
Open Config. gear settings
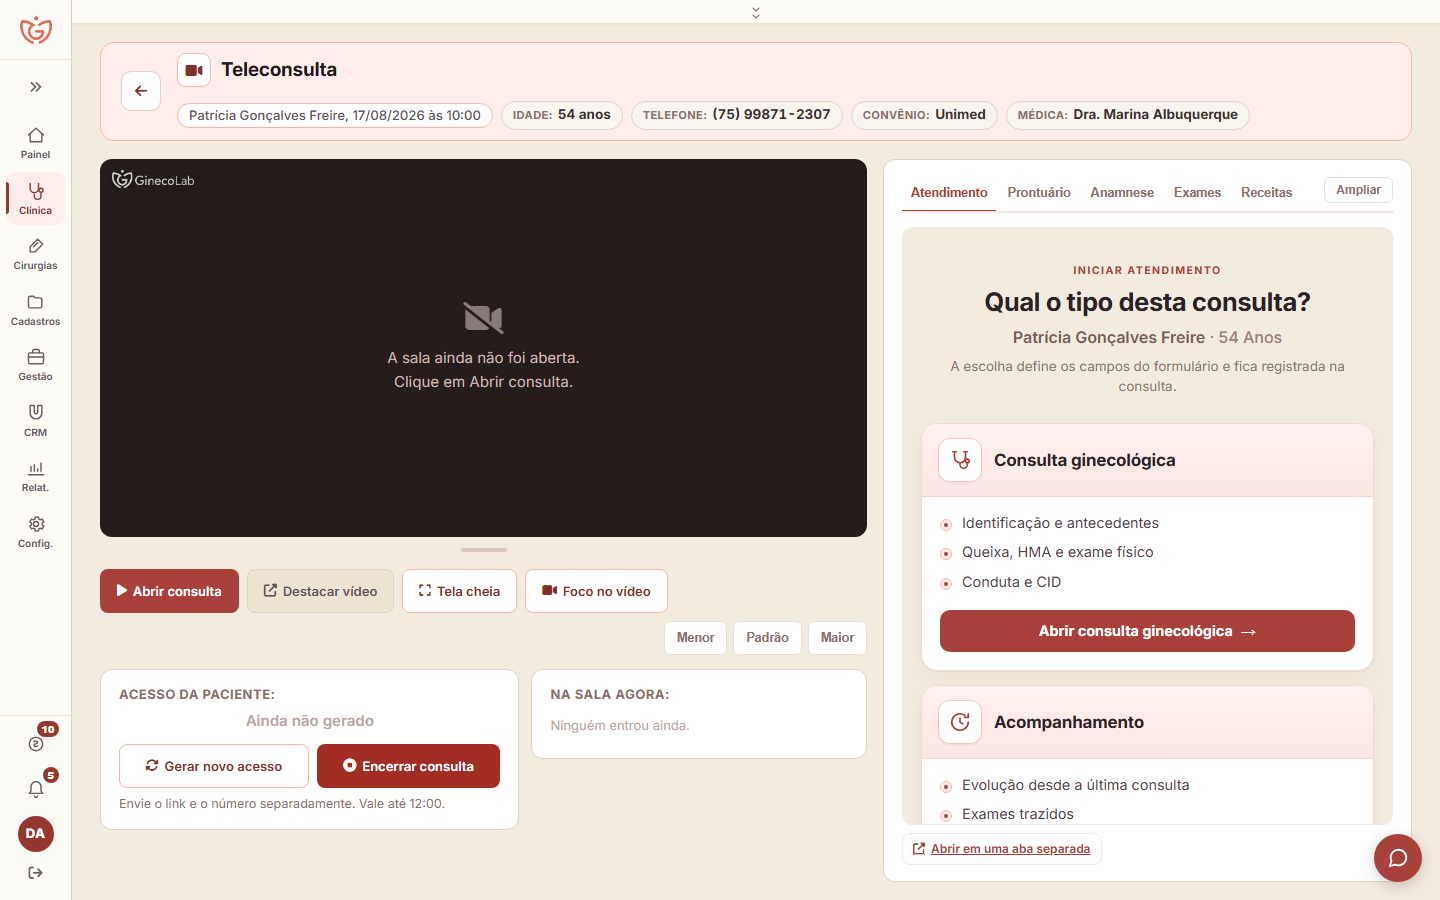tap(36, 524)
